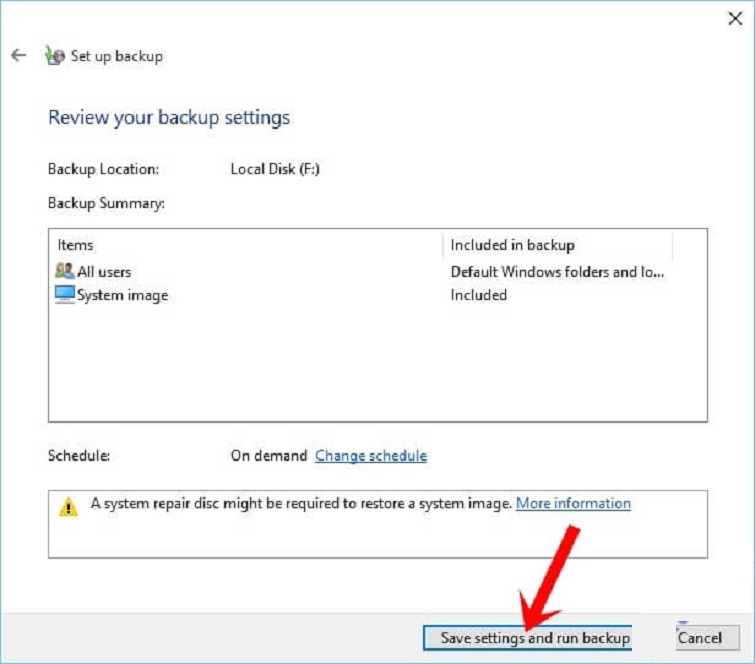Click the 'Backup Location:' label
Viewport: 755px width, 664px height.
click(x=104, y=169)
